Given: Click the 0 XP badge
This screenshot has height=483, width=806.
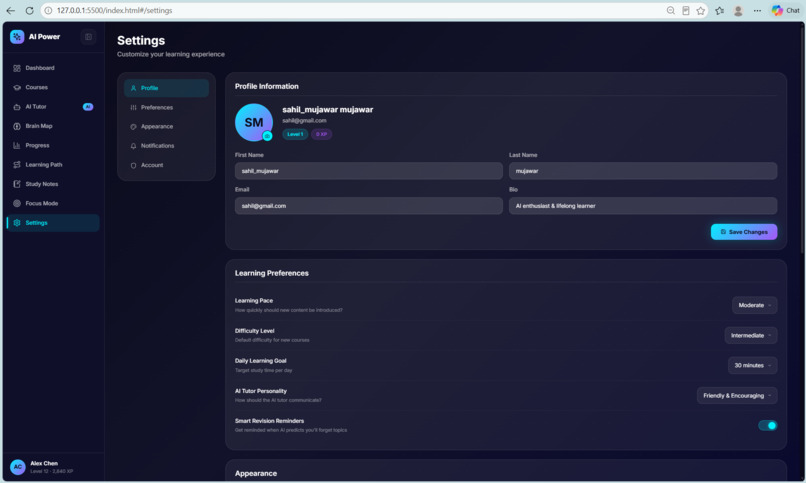Looking at the screenshot, I should point(321,134).
